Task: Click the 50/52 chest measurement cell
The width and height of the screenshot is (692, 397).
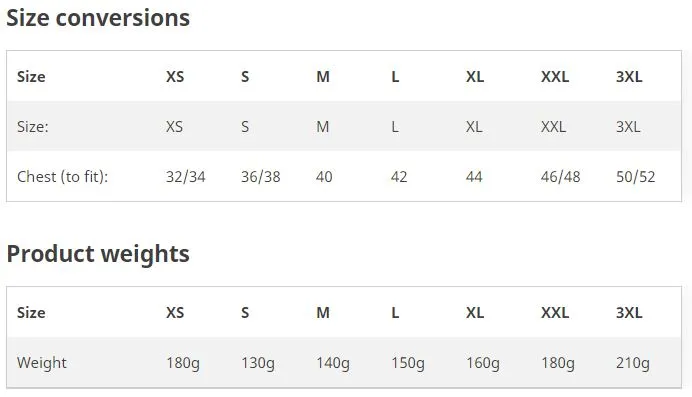Action: coord(636,177)
